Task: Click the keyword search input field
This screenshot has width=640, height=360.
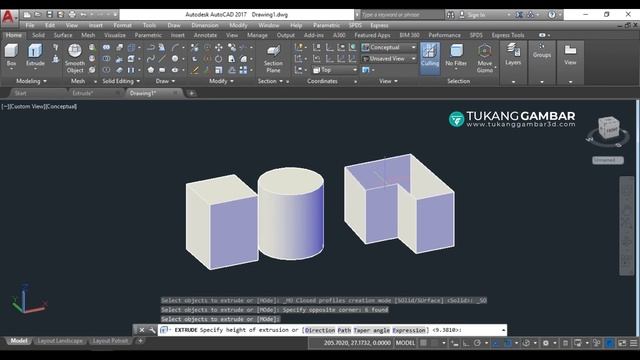Action: [x=402, y=15]
